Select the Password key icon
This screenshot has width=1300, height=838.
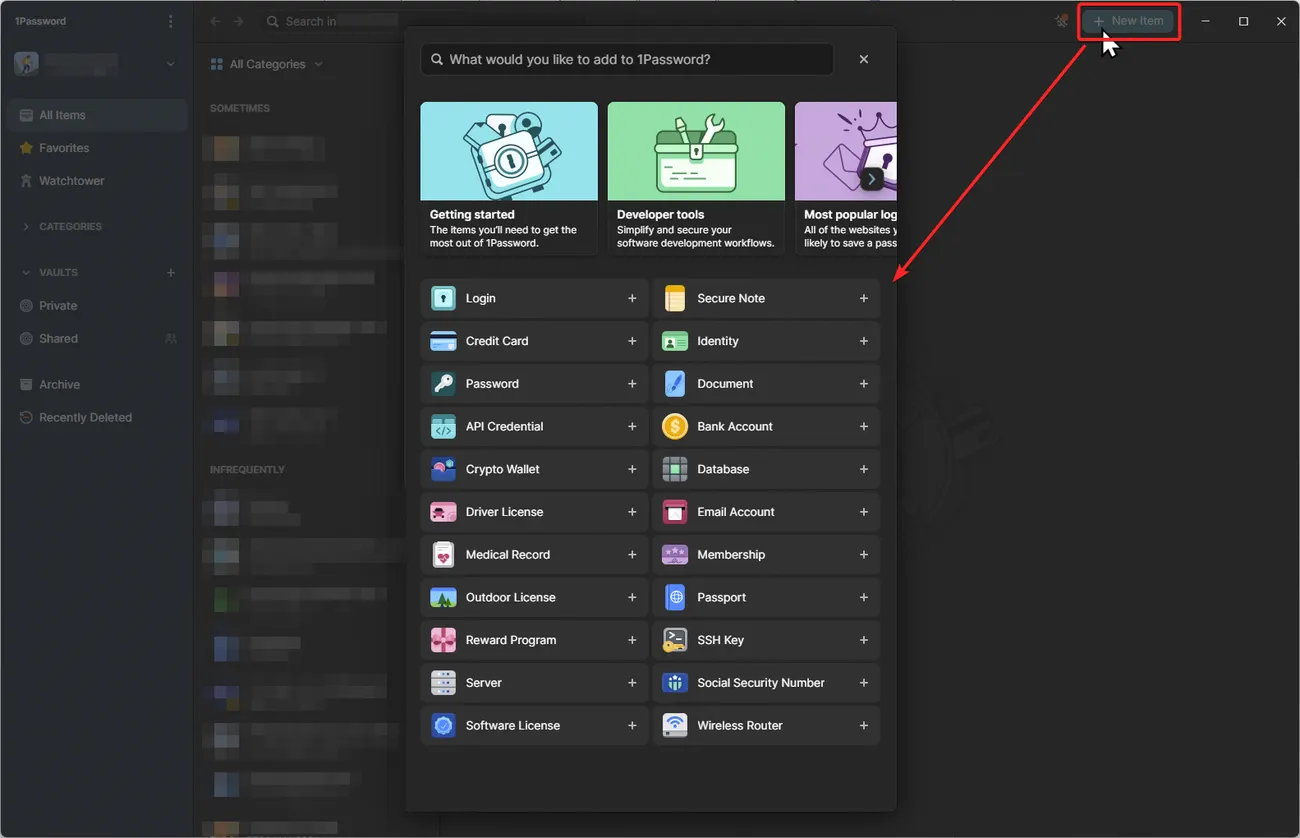click(443, 384)
